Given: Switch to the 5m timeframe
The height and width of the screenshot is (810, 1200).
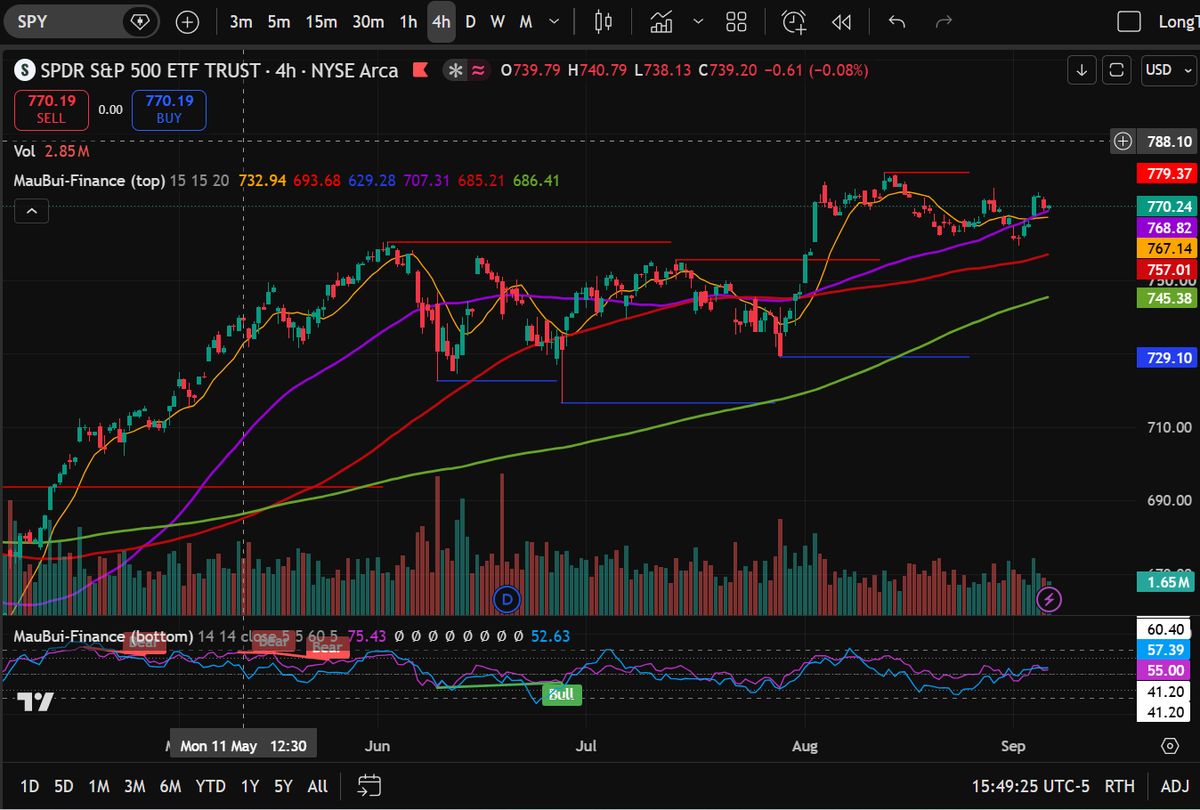Looking at the screenshot, I should 278,21.
